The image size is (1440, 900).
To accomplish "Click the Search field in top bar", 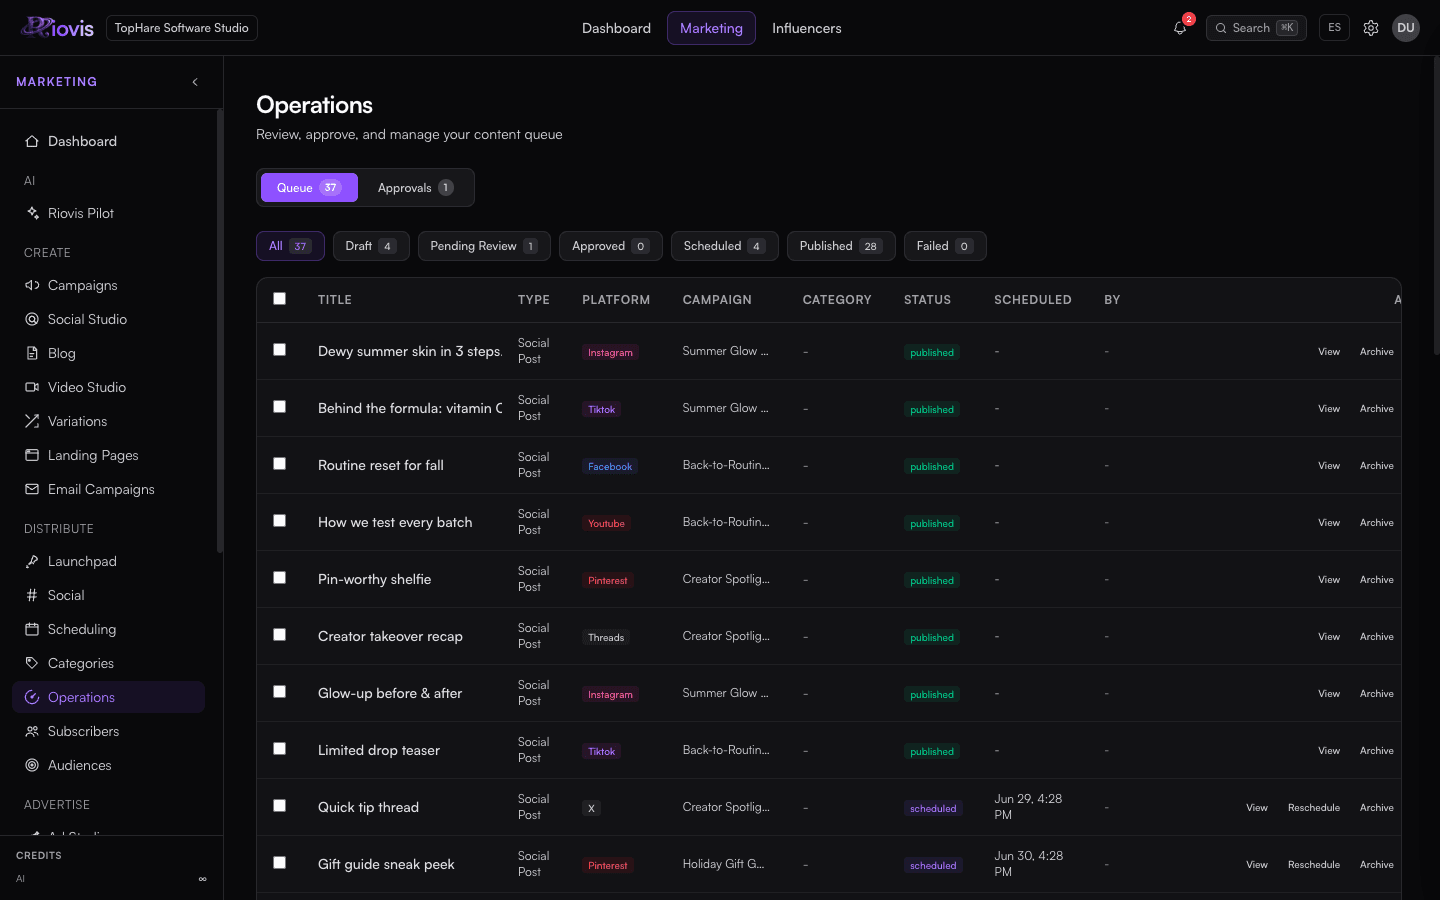I will pyautogui.click(x=1256, y=28).
